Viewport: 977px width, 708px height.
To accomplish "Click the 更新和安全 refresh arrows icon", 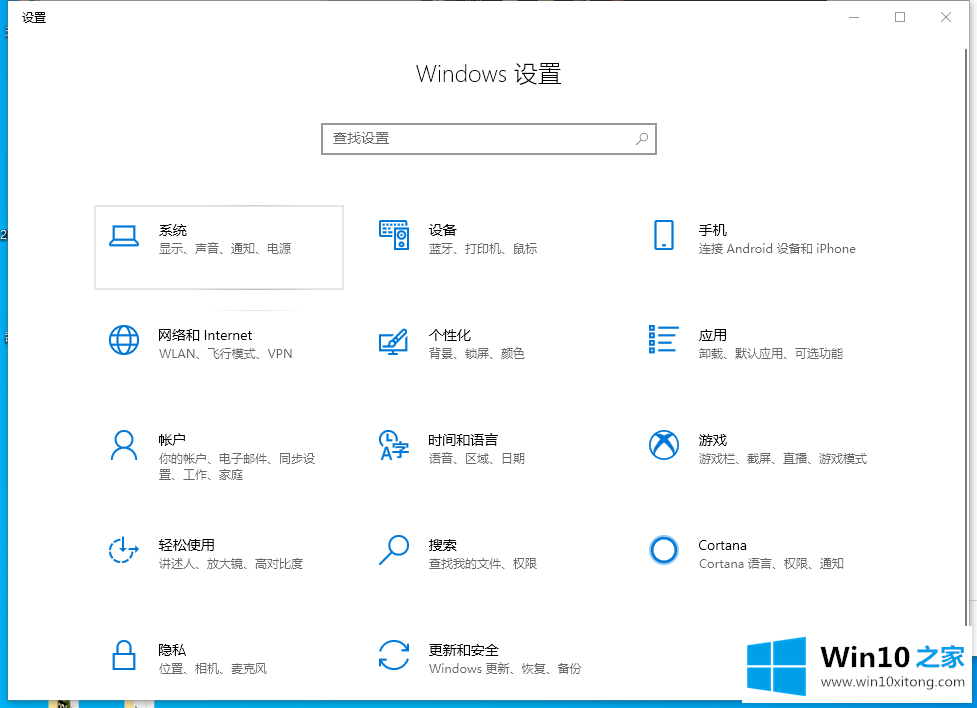I will click(x=394, y=655).
